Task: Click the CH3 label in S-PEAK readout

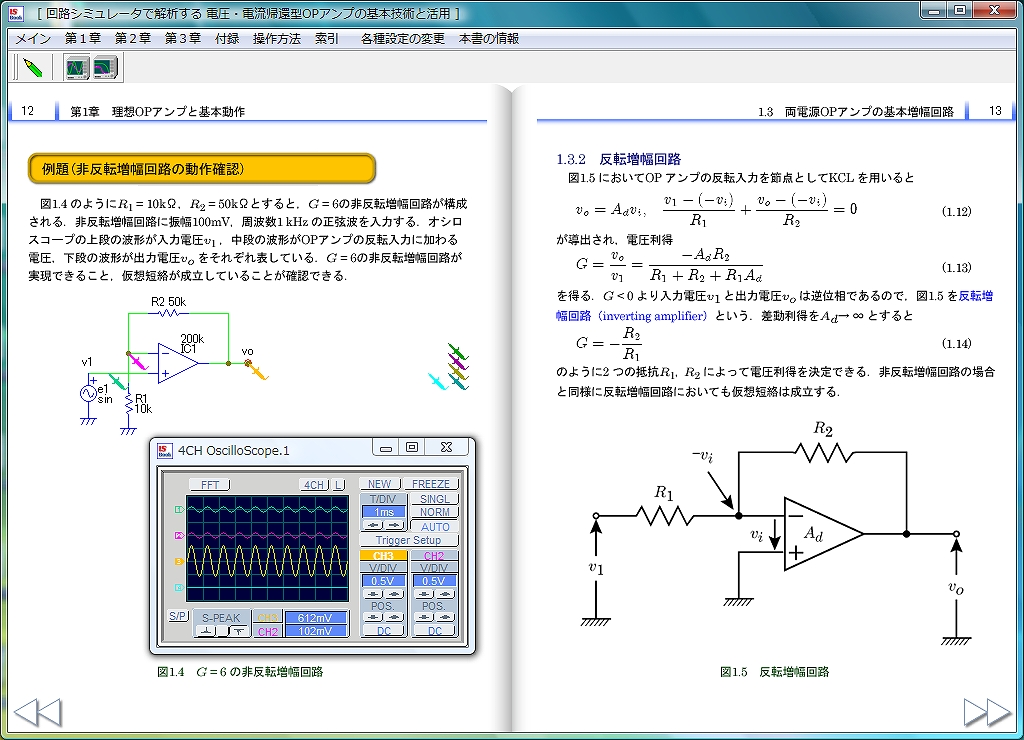Action: [268, 617]
